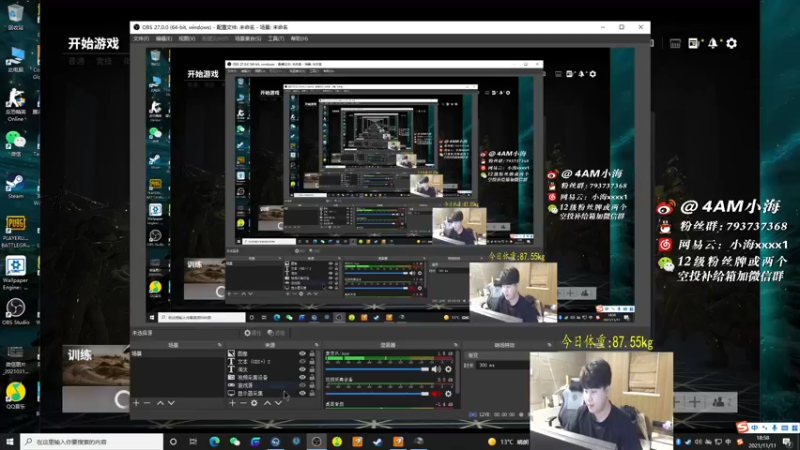Open the View menu in OBS
The width and height of the screenshot is (800, 450).
tap(187, 39)
